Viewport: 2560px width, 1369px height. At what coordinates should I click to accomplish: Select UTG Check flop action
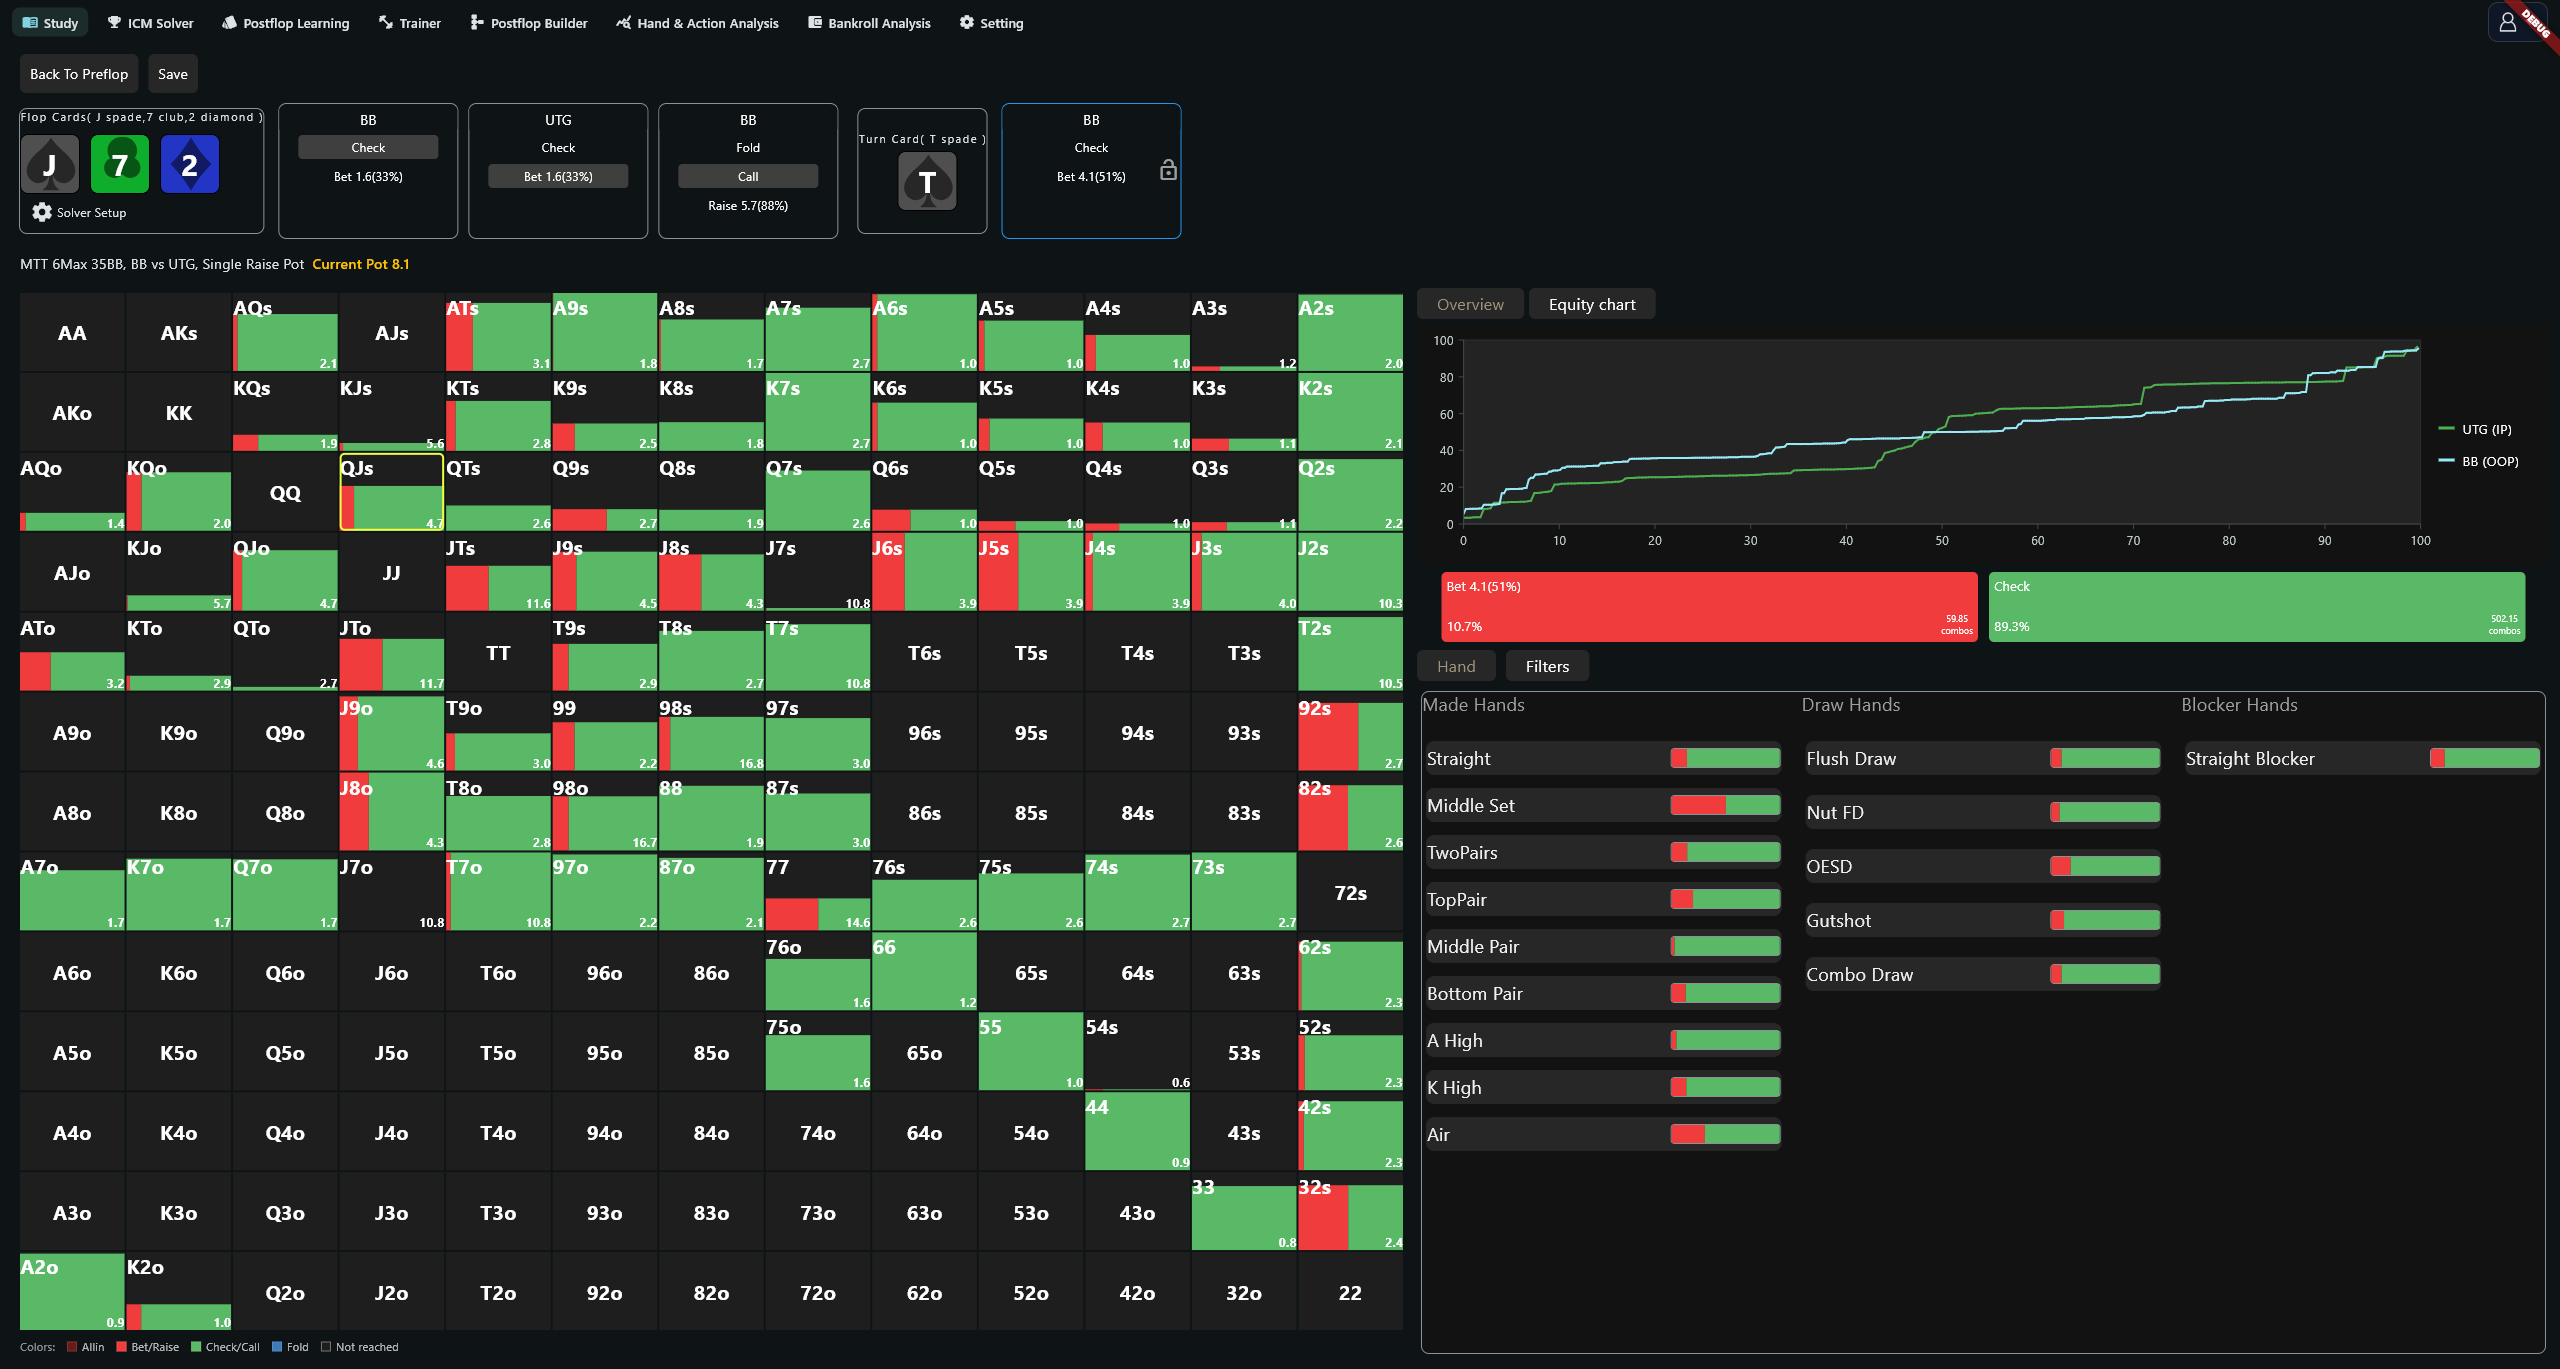[558, 147]
